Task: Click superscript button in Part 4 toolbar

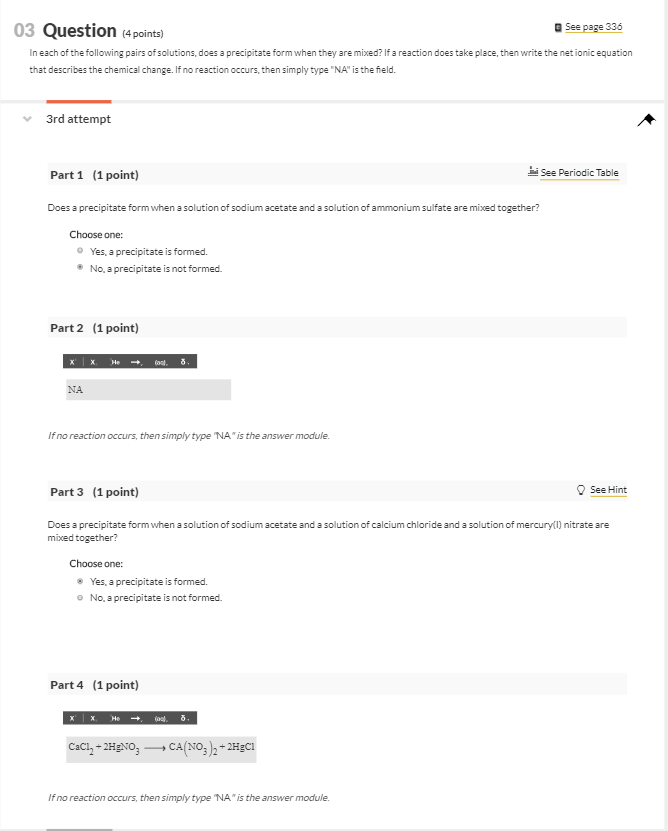Action: click(x=72, y=718)
